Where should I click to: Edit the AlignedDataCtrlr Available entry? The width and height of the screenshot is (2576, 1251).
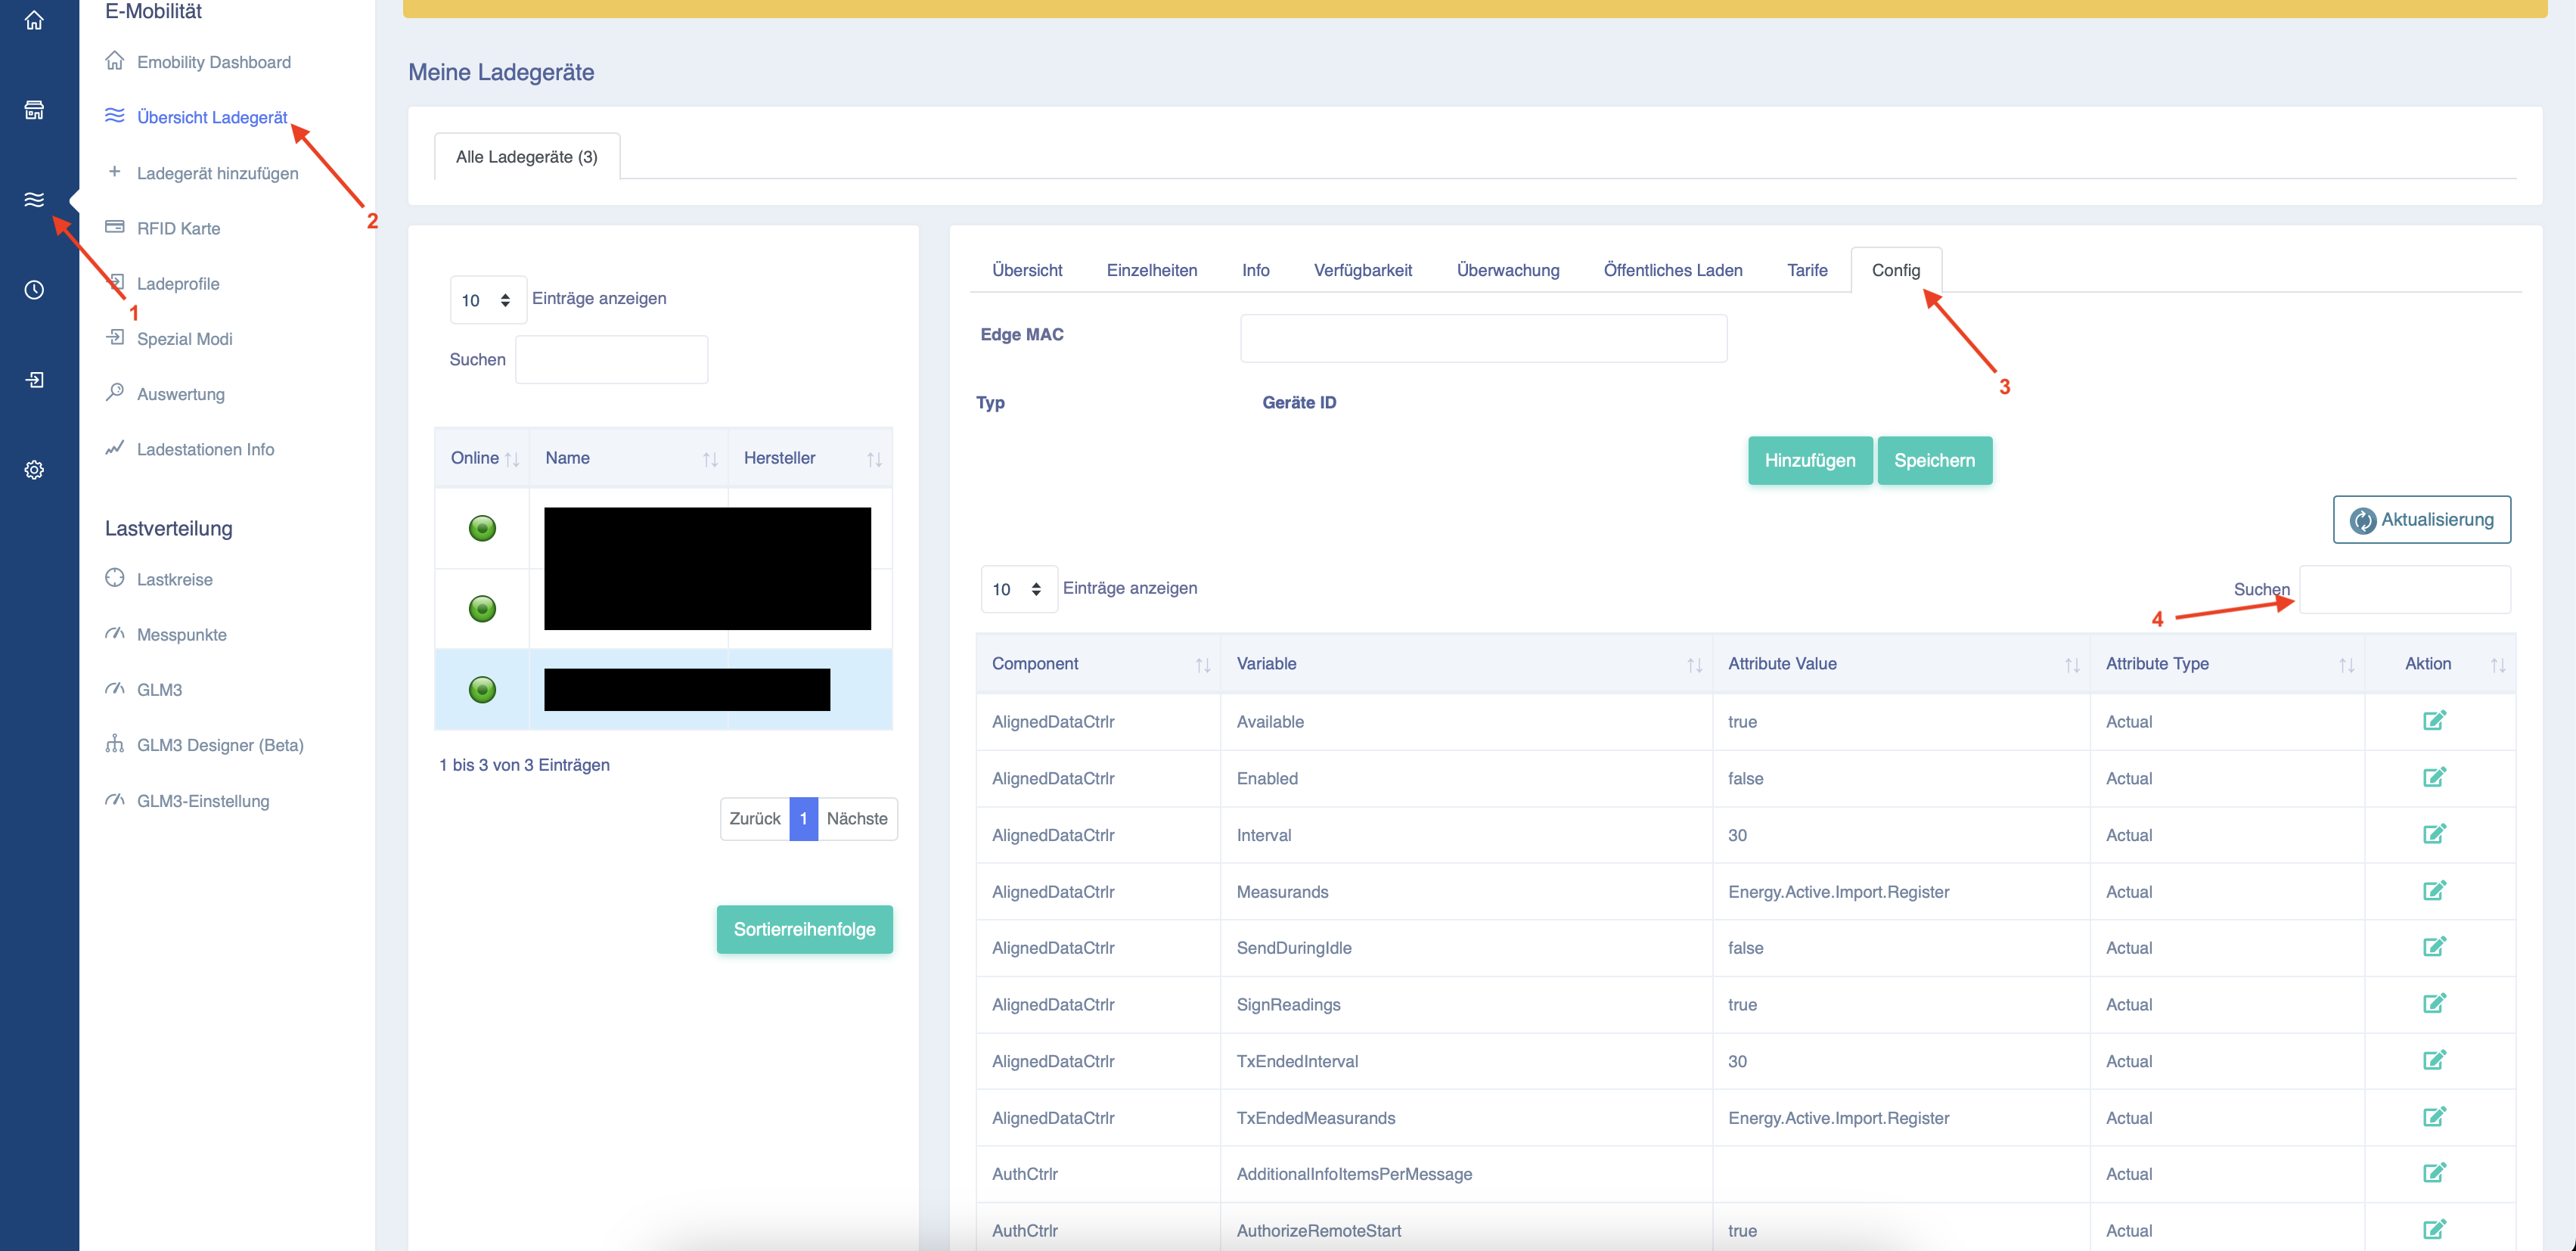click(2434, 720)
